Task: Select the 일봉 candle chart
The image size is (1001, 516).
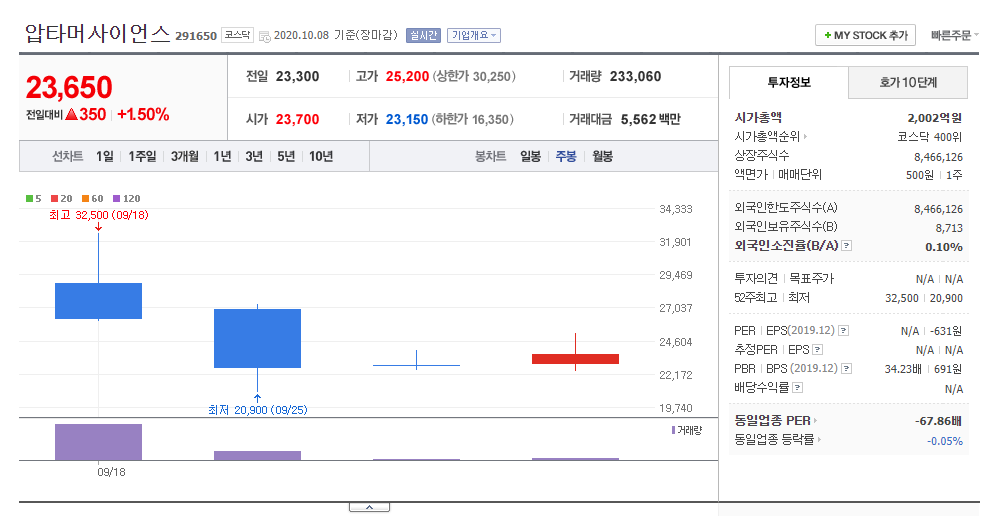Action: [x=531, y=156]
